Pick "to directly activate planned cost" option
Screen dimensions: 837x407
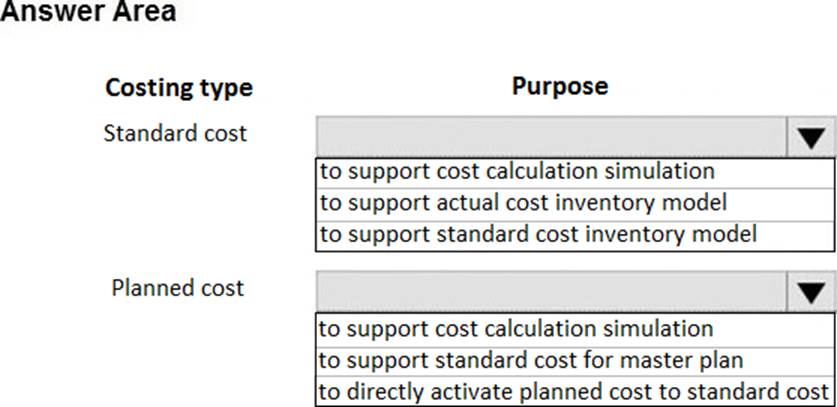tap(574, 391)
